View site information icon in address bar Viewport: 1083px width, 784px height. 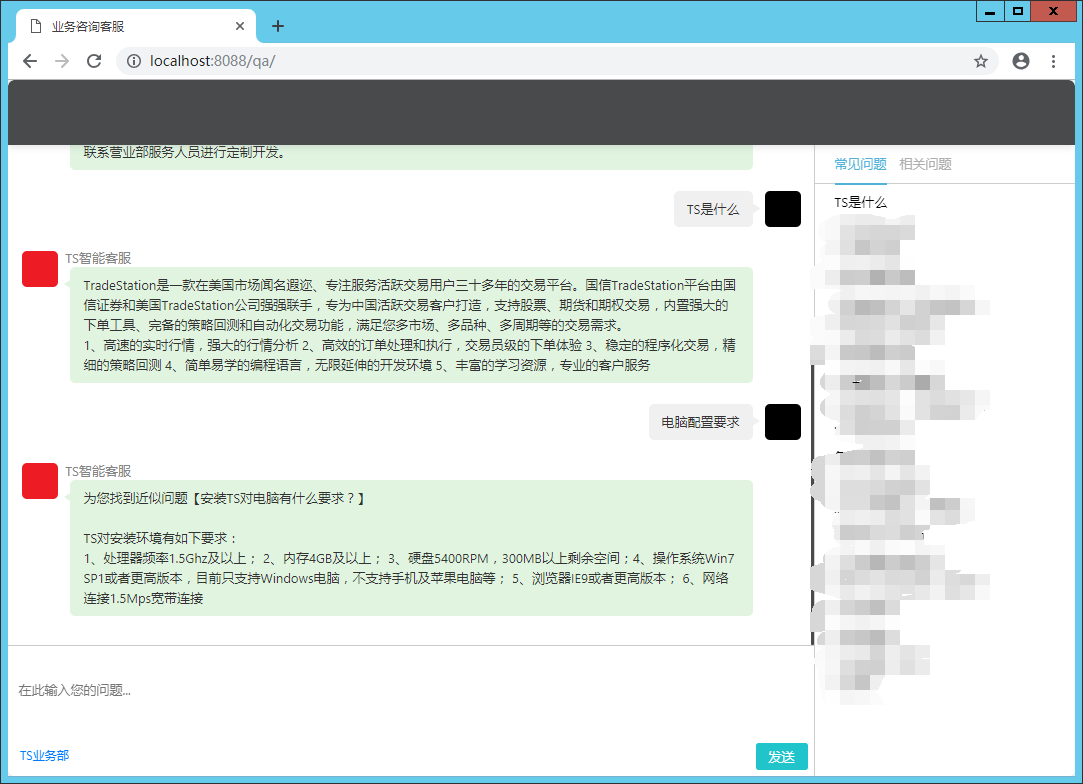[x=134, y=61]
